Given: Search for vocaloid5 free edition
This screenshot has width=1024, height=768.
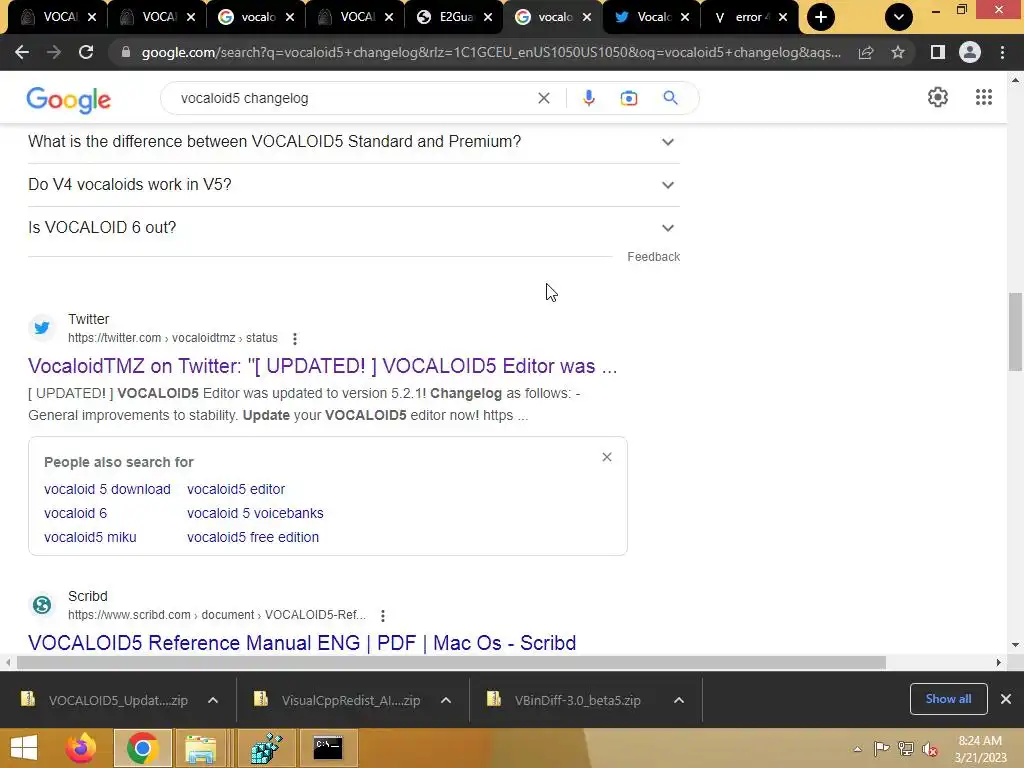Looking at the screenshot, I should point(253,537).
